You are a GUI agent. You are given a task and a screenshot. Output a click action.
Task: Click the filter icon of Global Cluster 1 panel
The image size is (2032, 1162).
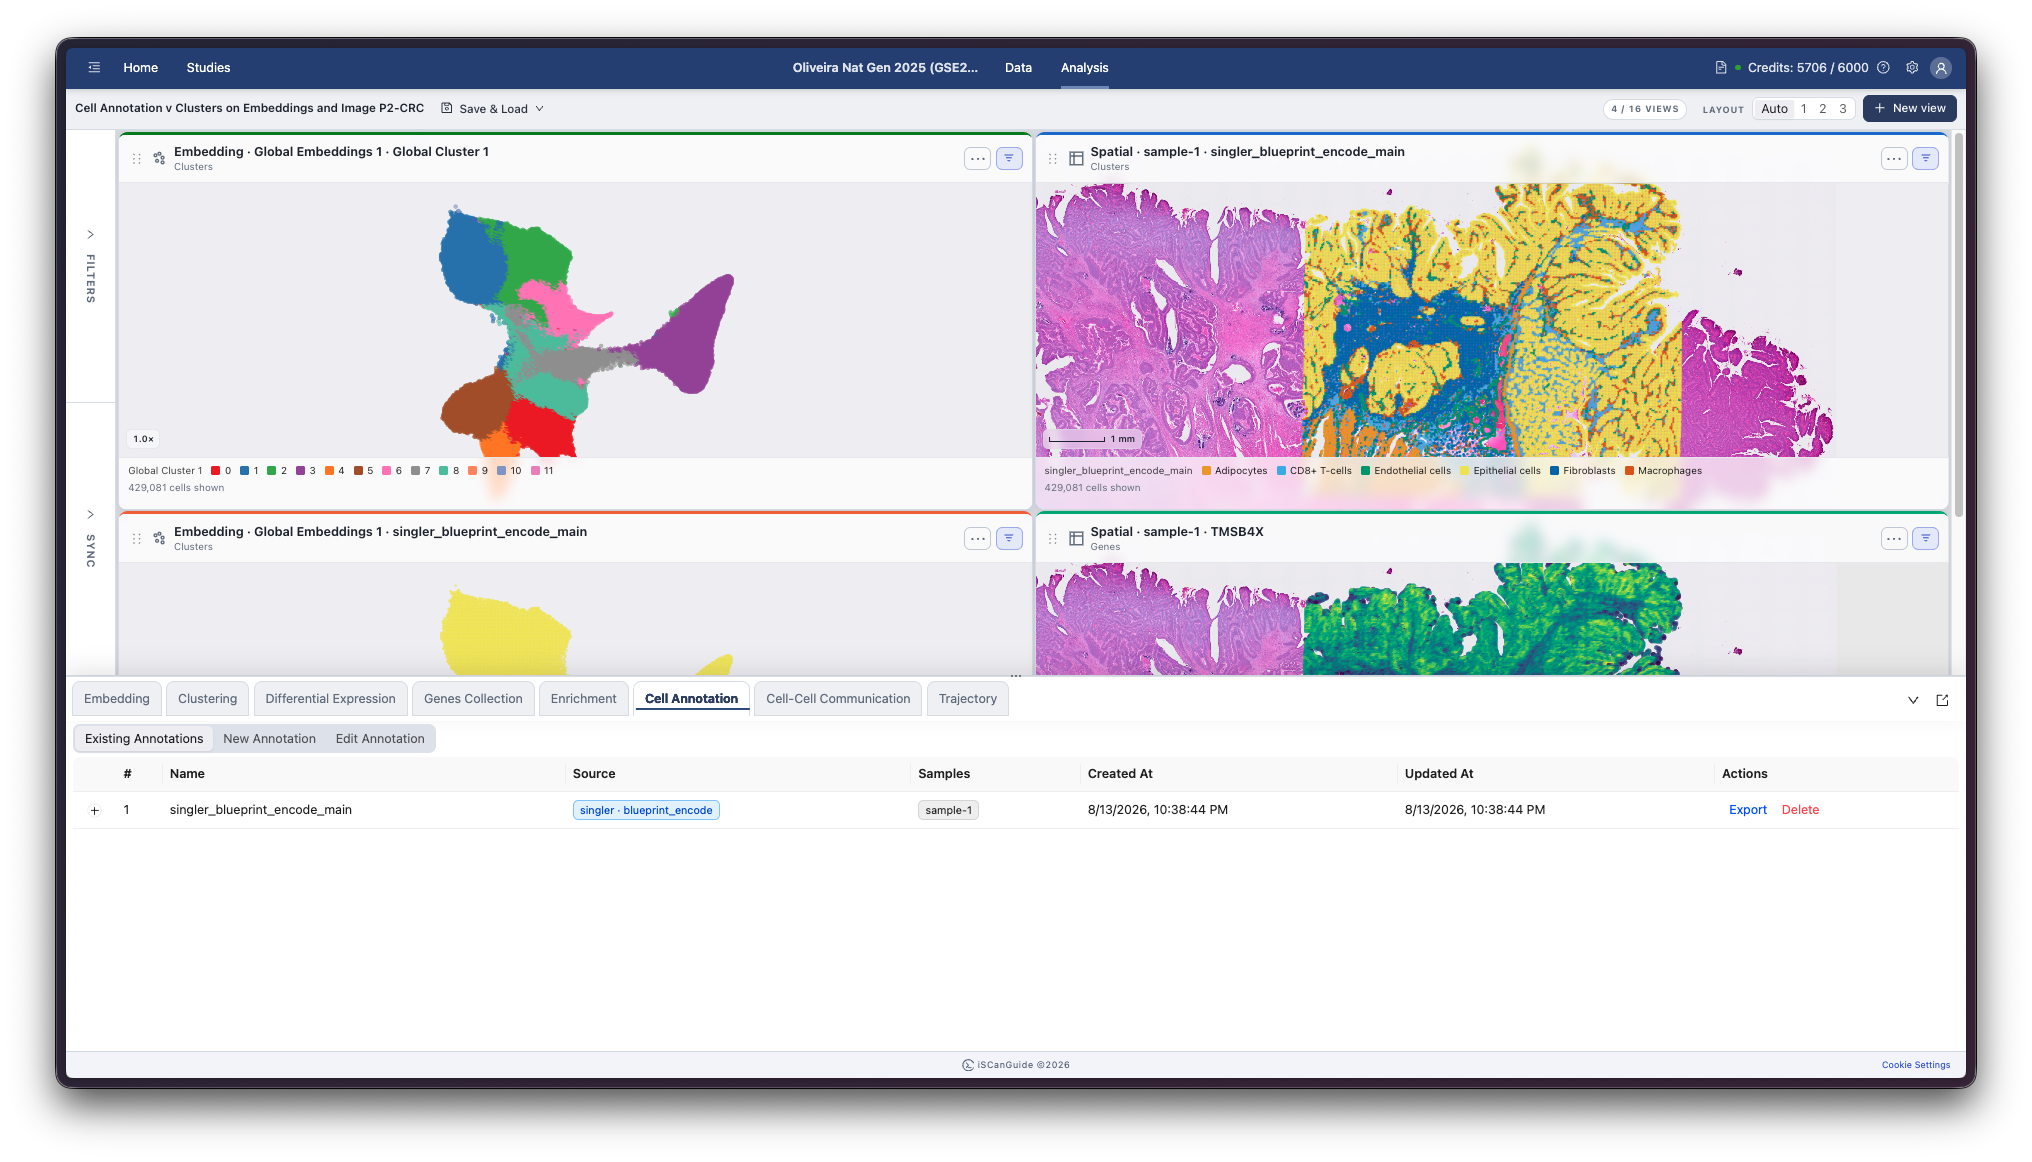tap(1009, 158)
